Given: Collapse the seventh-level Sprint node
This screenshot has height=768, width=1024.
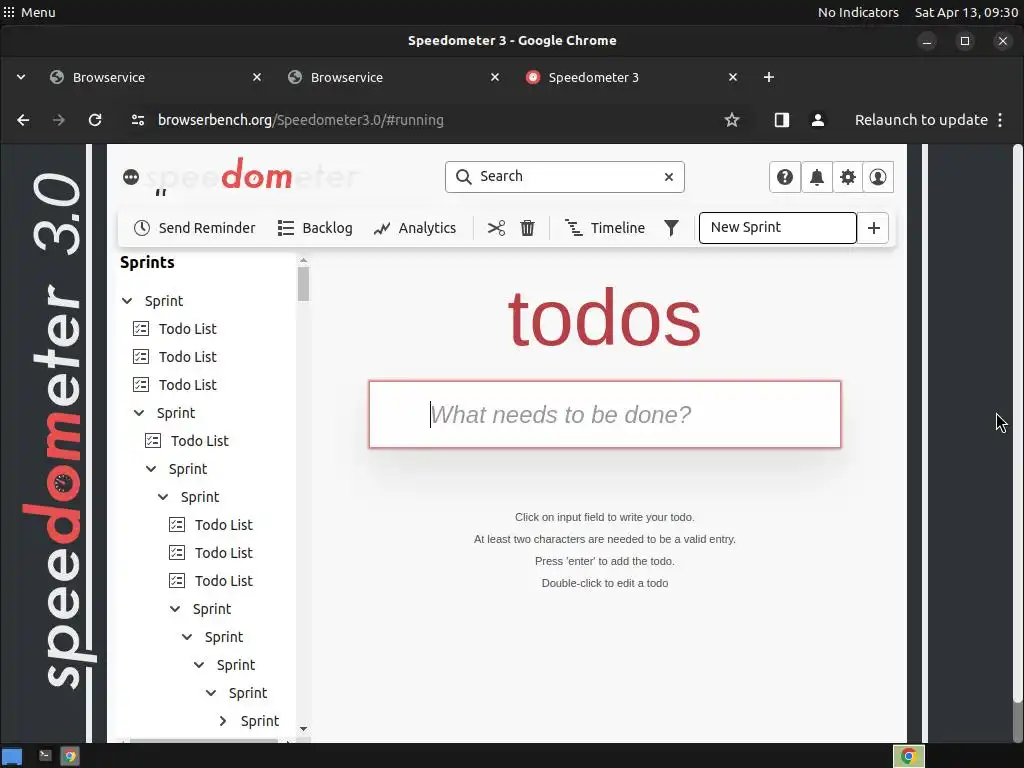Looking at the screenshot, I should click(199, 665).
